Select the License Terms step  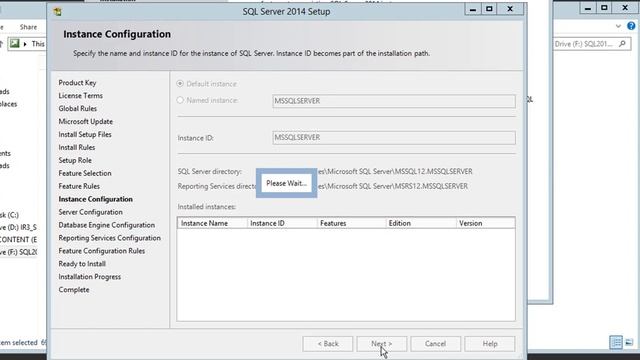click(x=80, y=96)
